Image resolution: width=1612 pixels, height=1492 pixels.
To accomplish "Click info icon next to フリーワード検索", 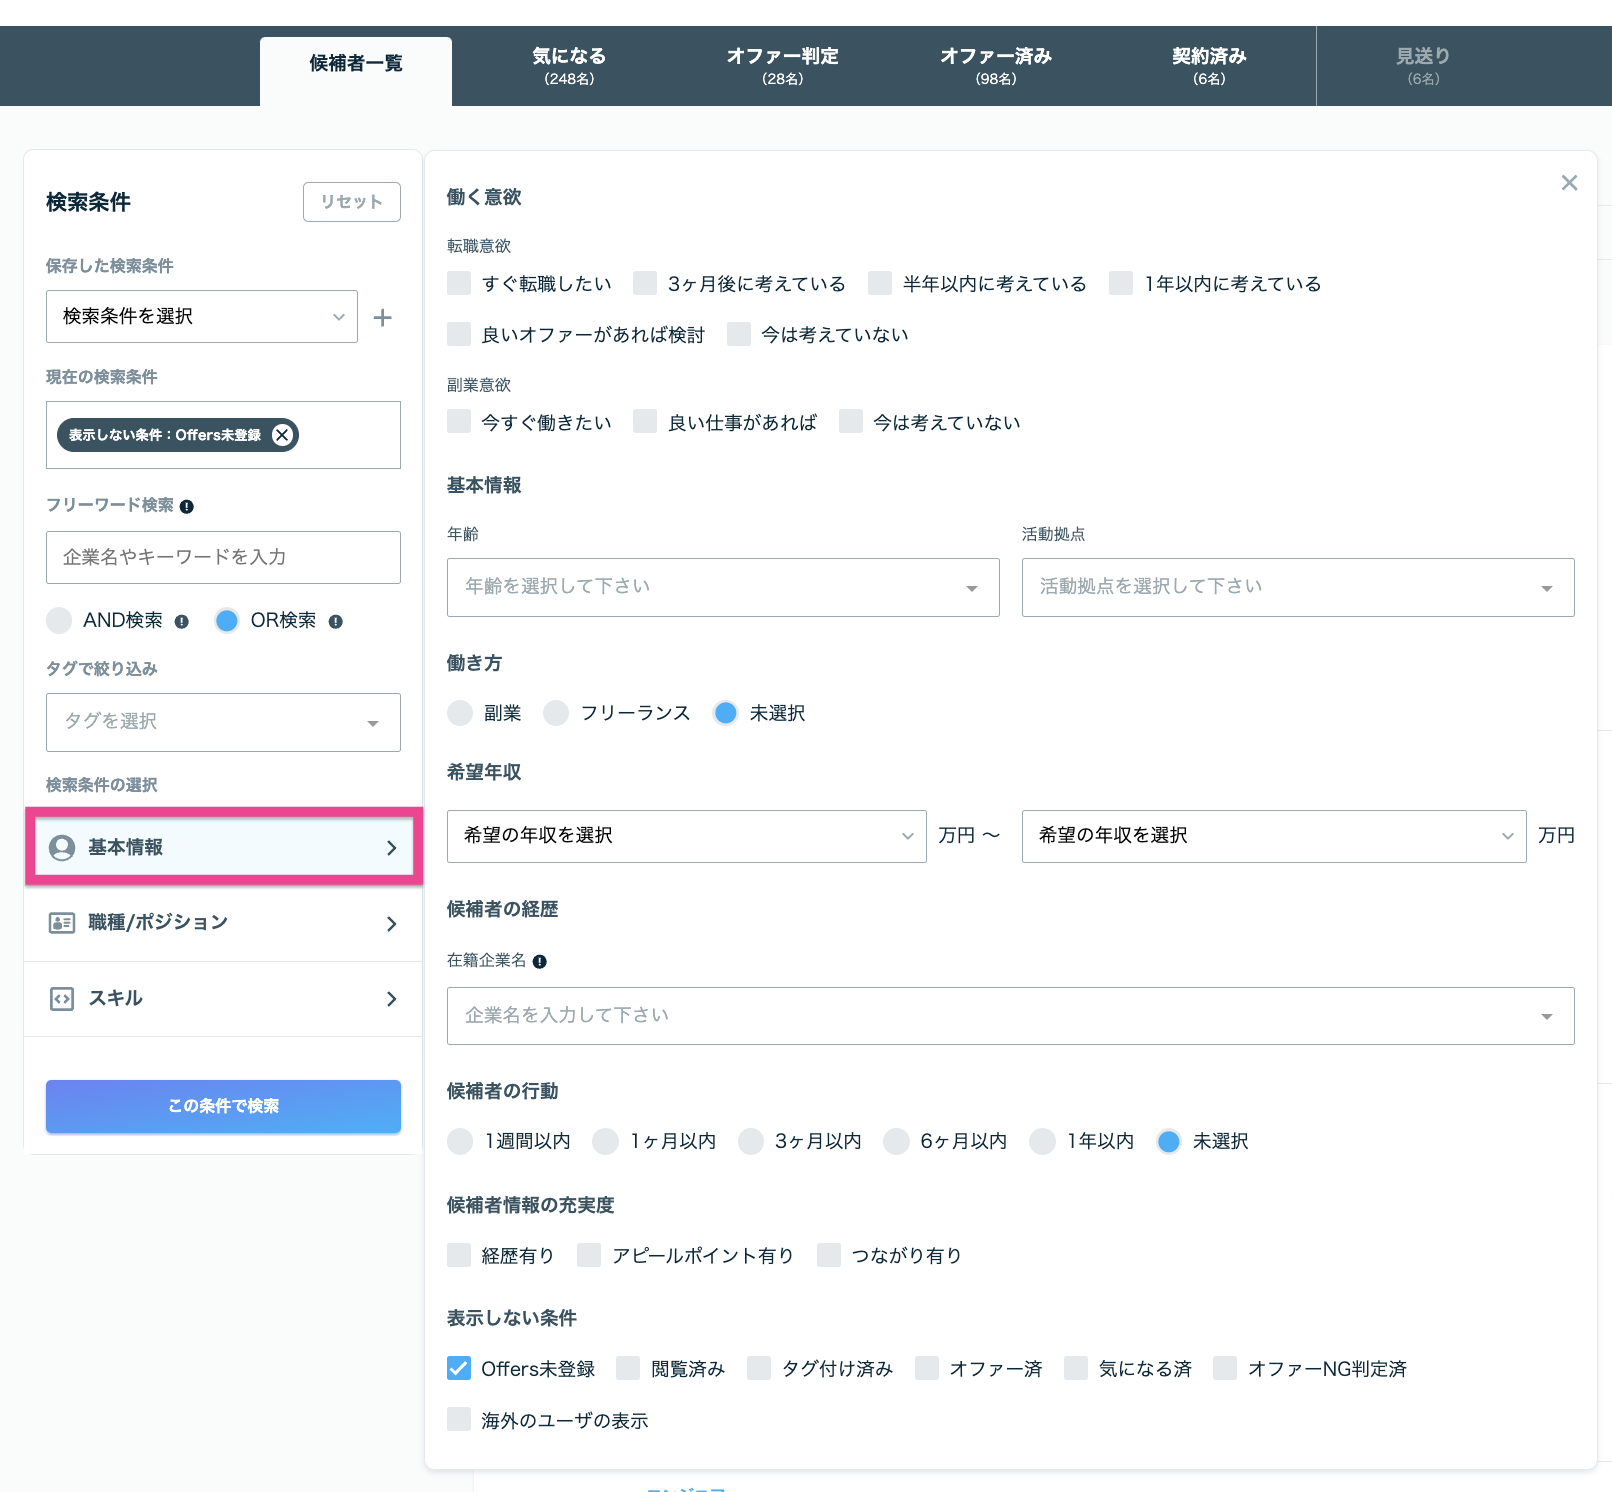I will [x=187, y=507].
